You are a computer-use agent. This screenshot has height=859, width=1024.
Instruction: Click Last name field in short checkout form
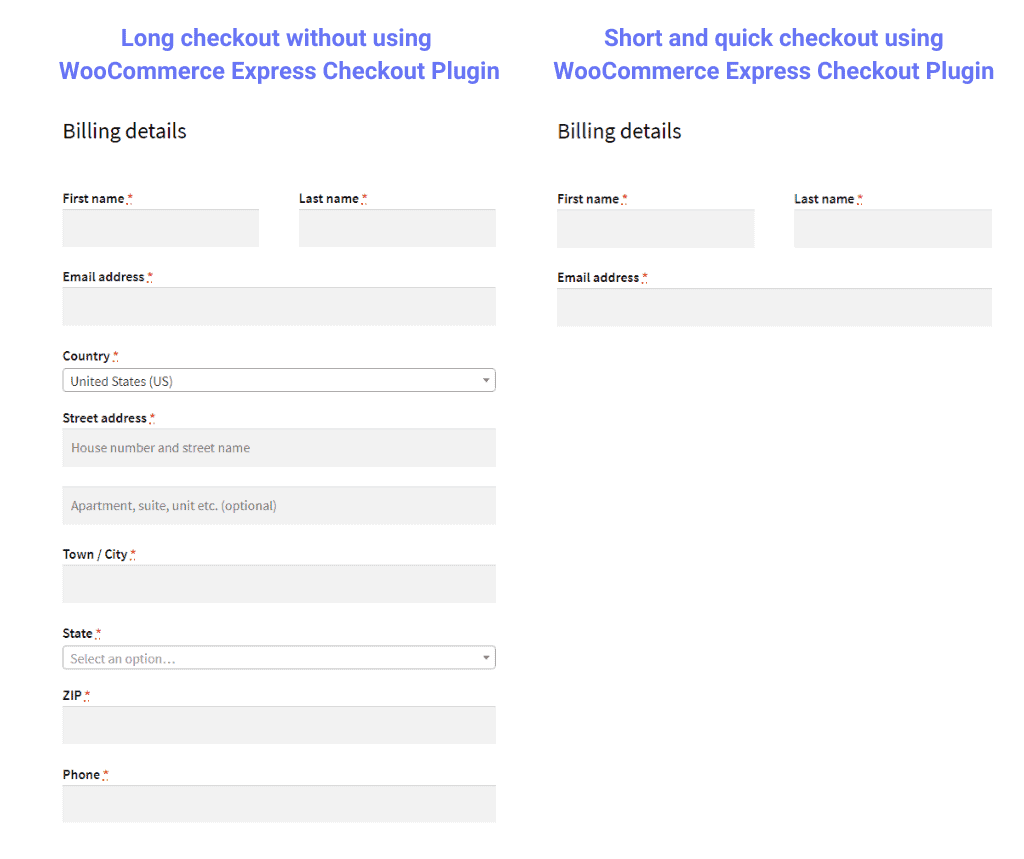[x=892, y=229]
